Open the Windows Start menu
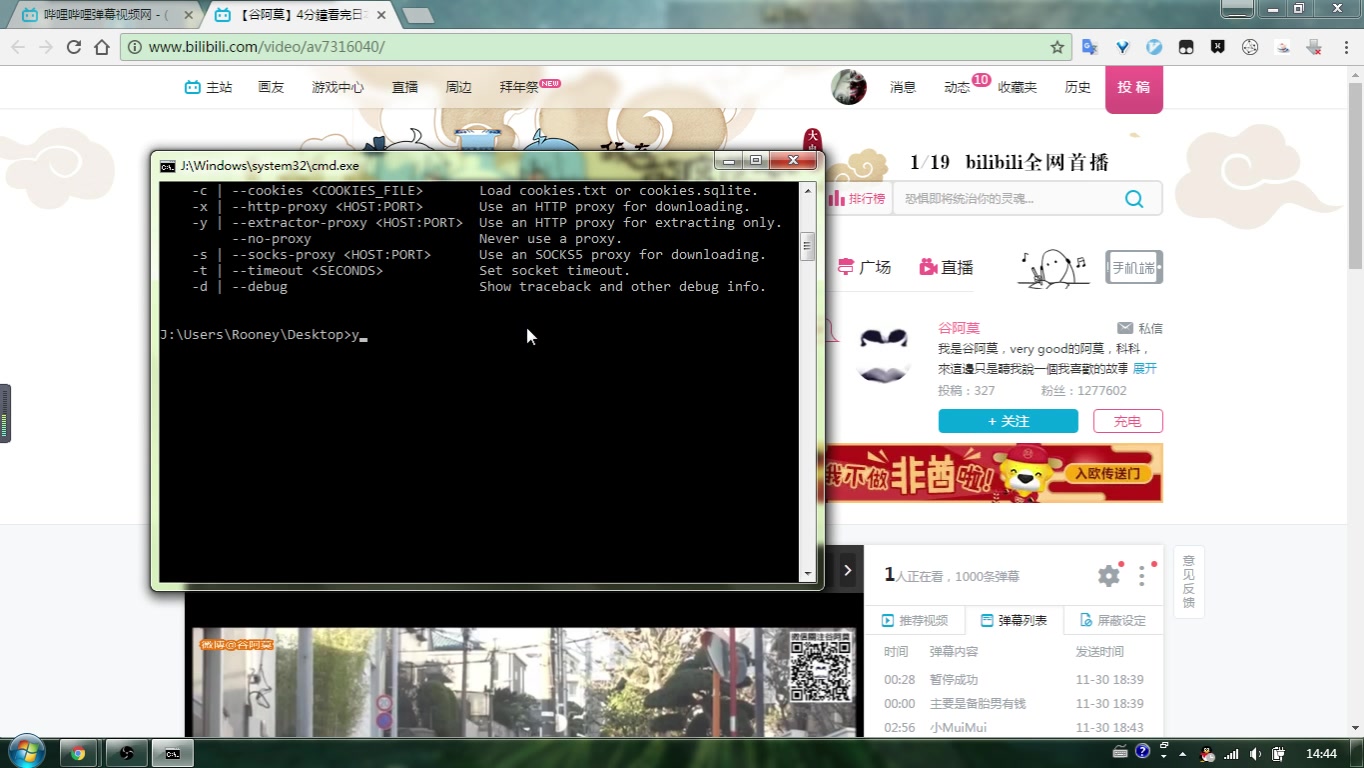Screen dimensions: 1364x768 tap(25, 752)
